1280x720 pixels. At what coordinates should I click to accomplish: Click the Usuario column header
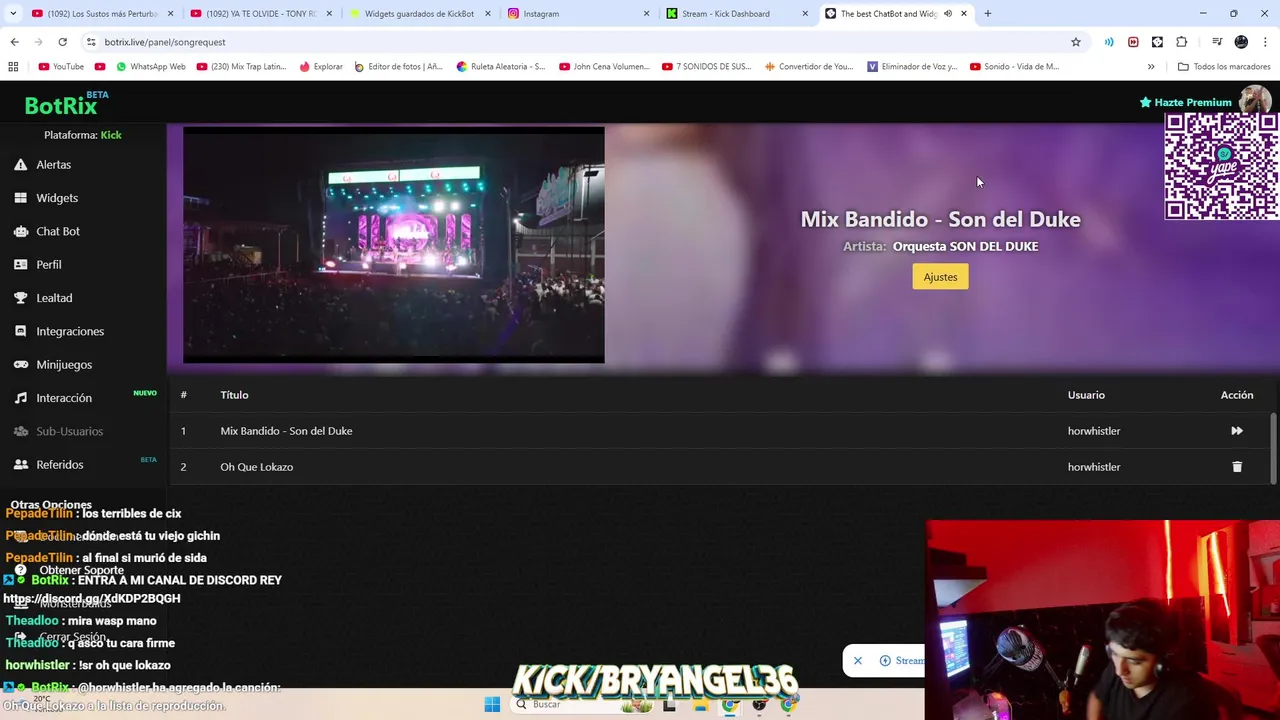click(1086, 395)
